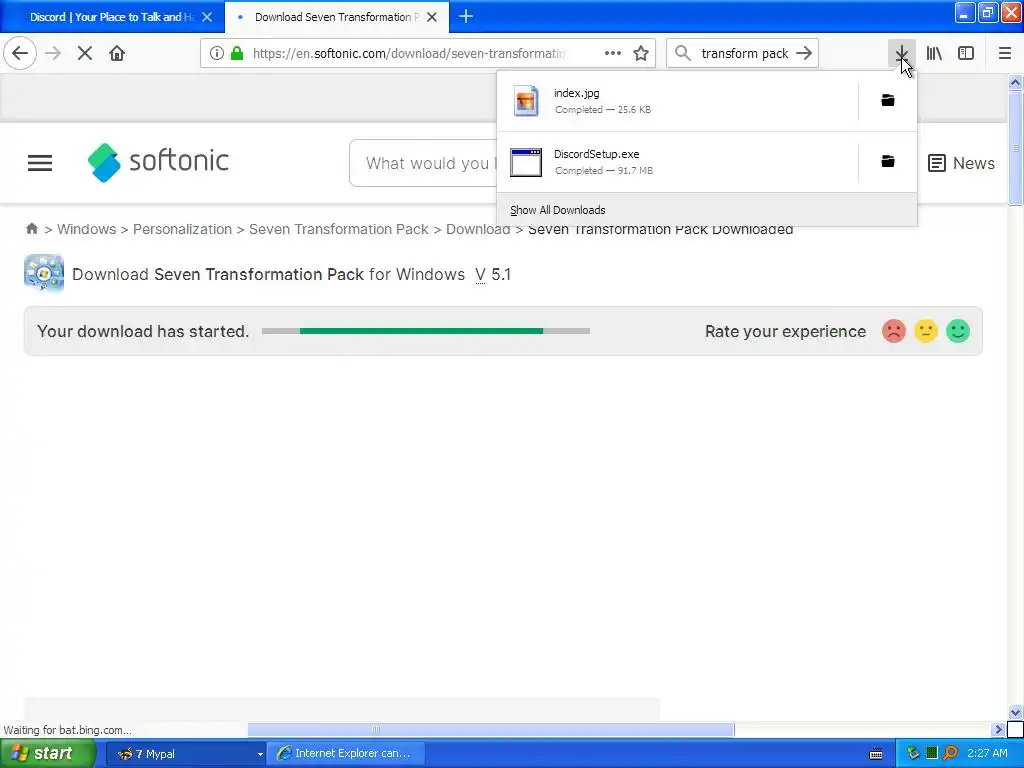Follow the Windows breadcrumb link
The image size is (1024, 768).
point(86,229)
